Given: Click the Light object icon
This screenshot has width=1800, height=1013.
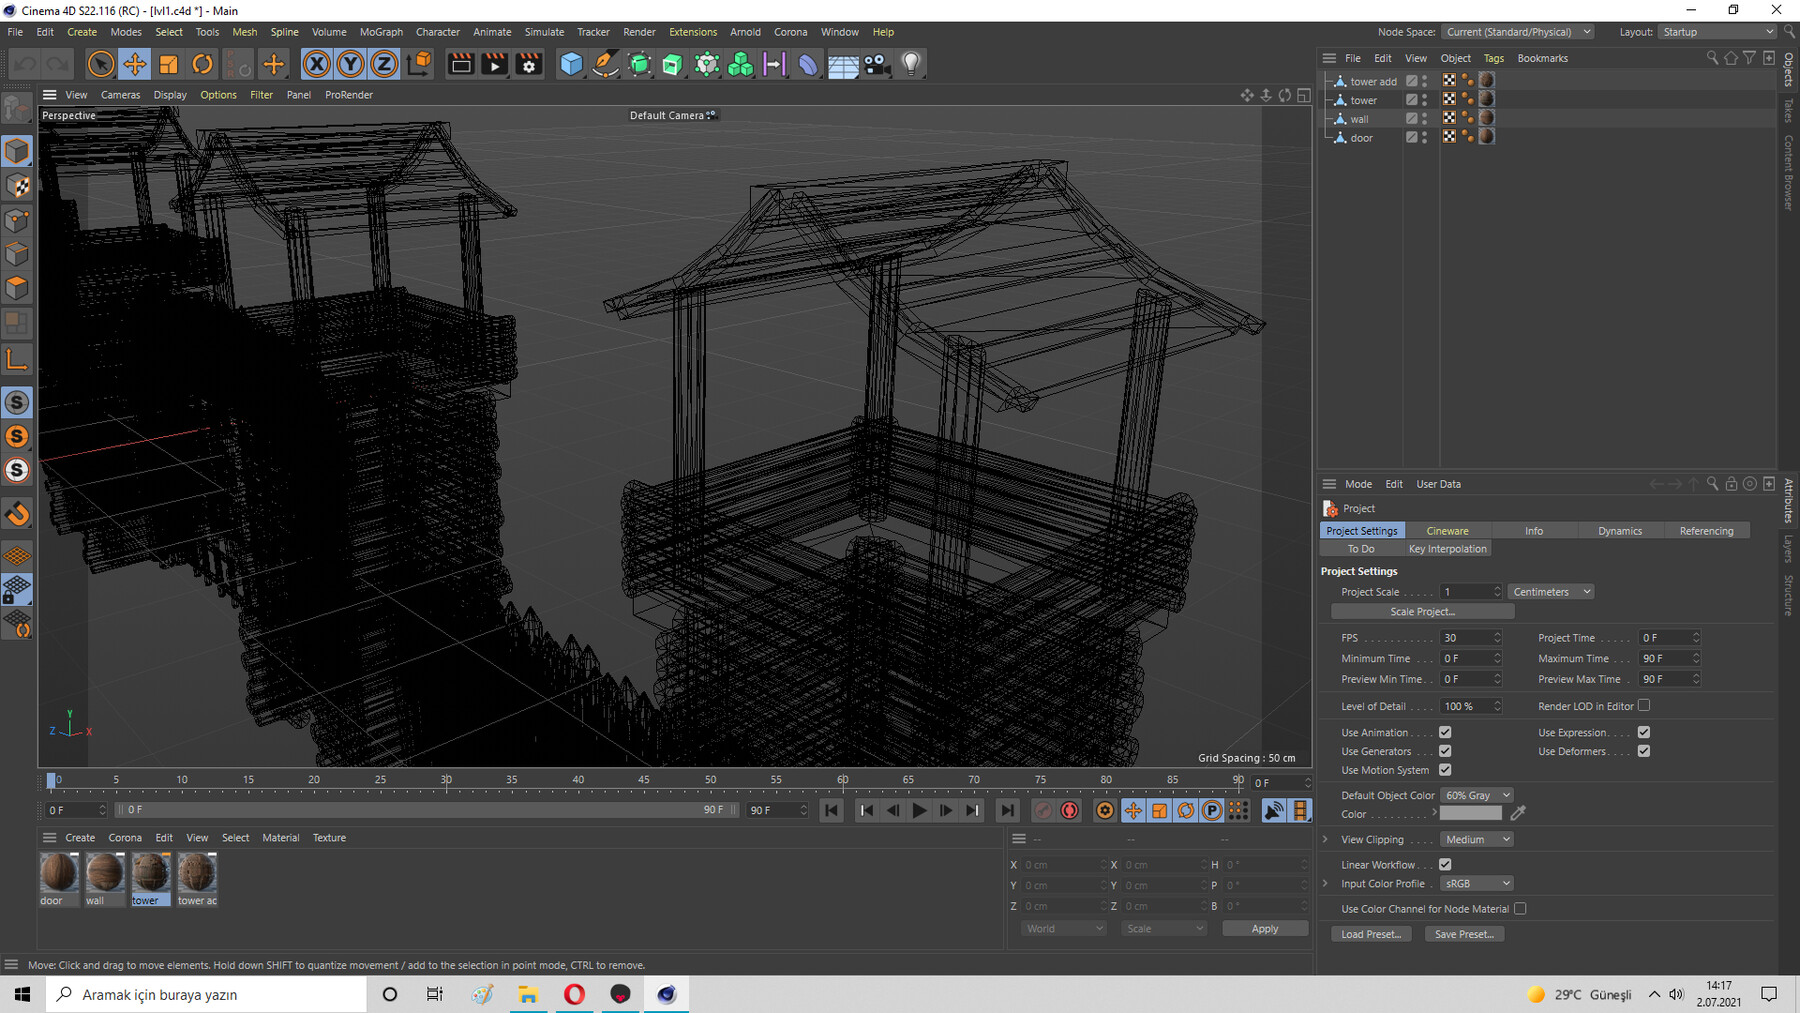Looking at the screenshot, I should point(910,65).
